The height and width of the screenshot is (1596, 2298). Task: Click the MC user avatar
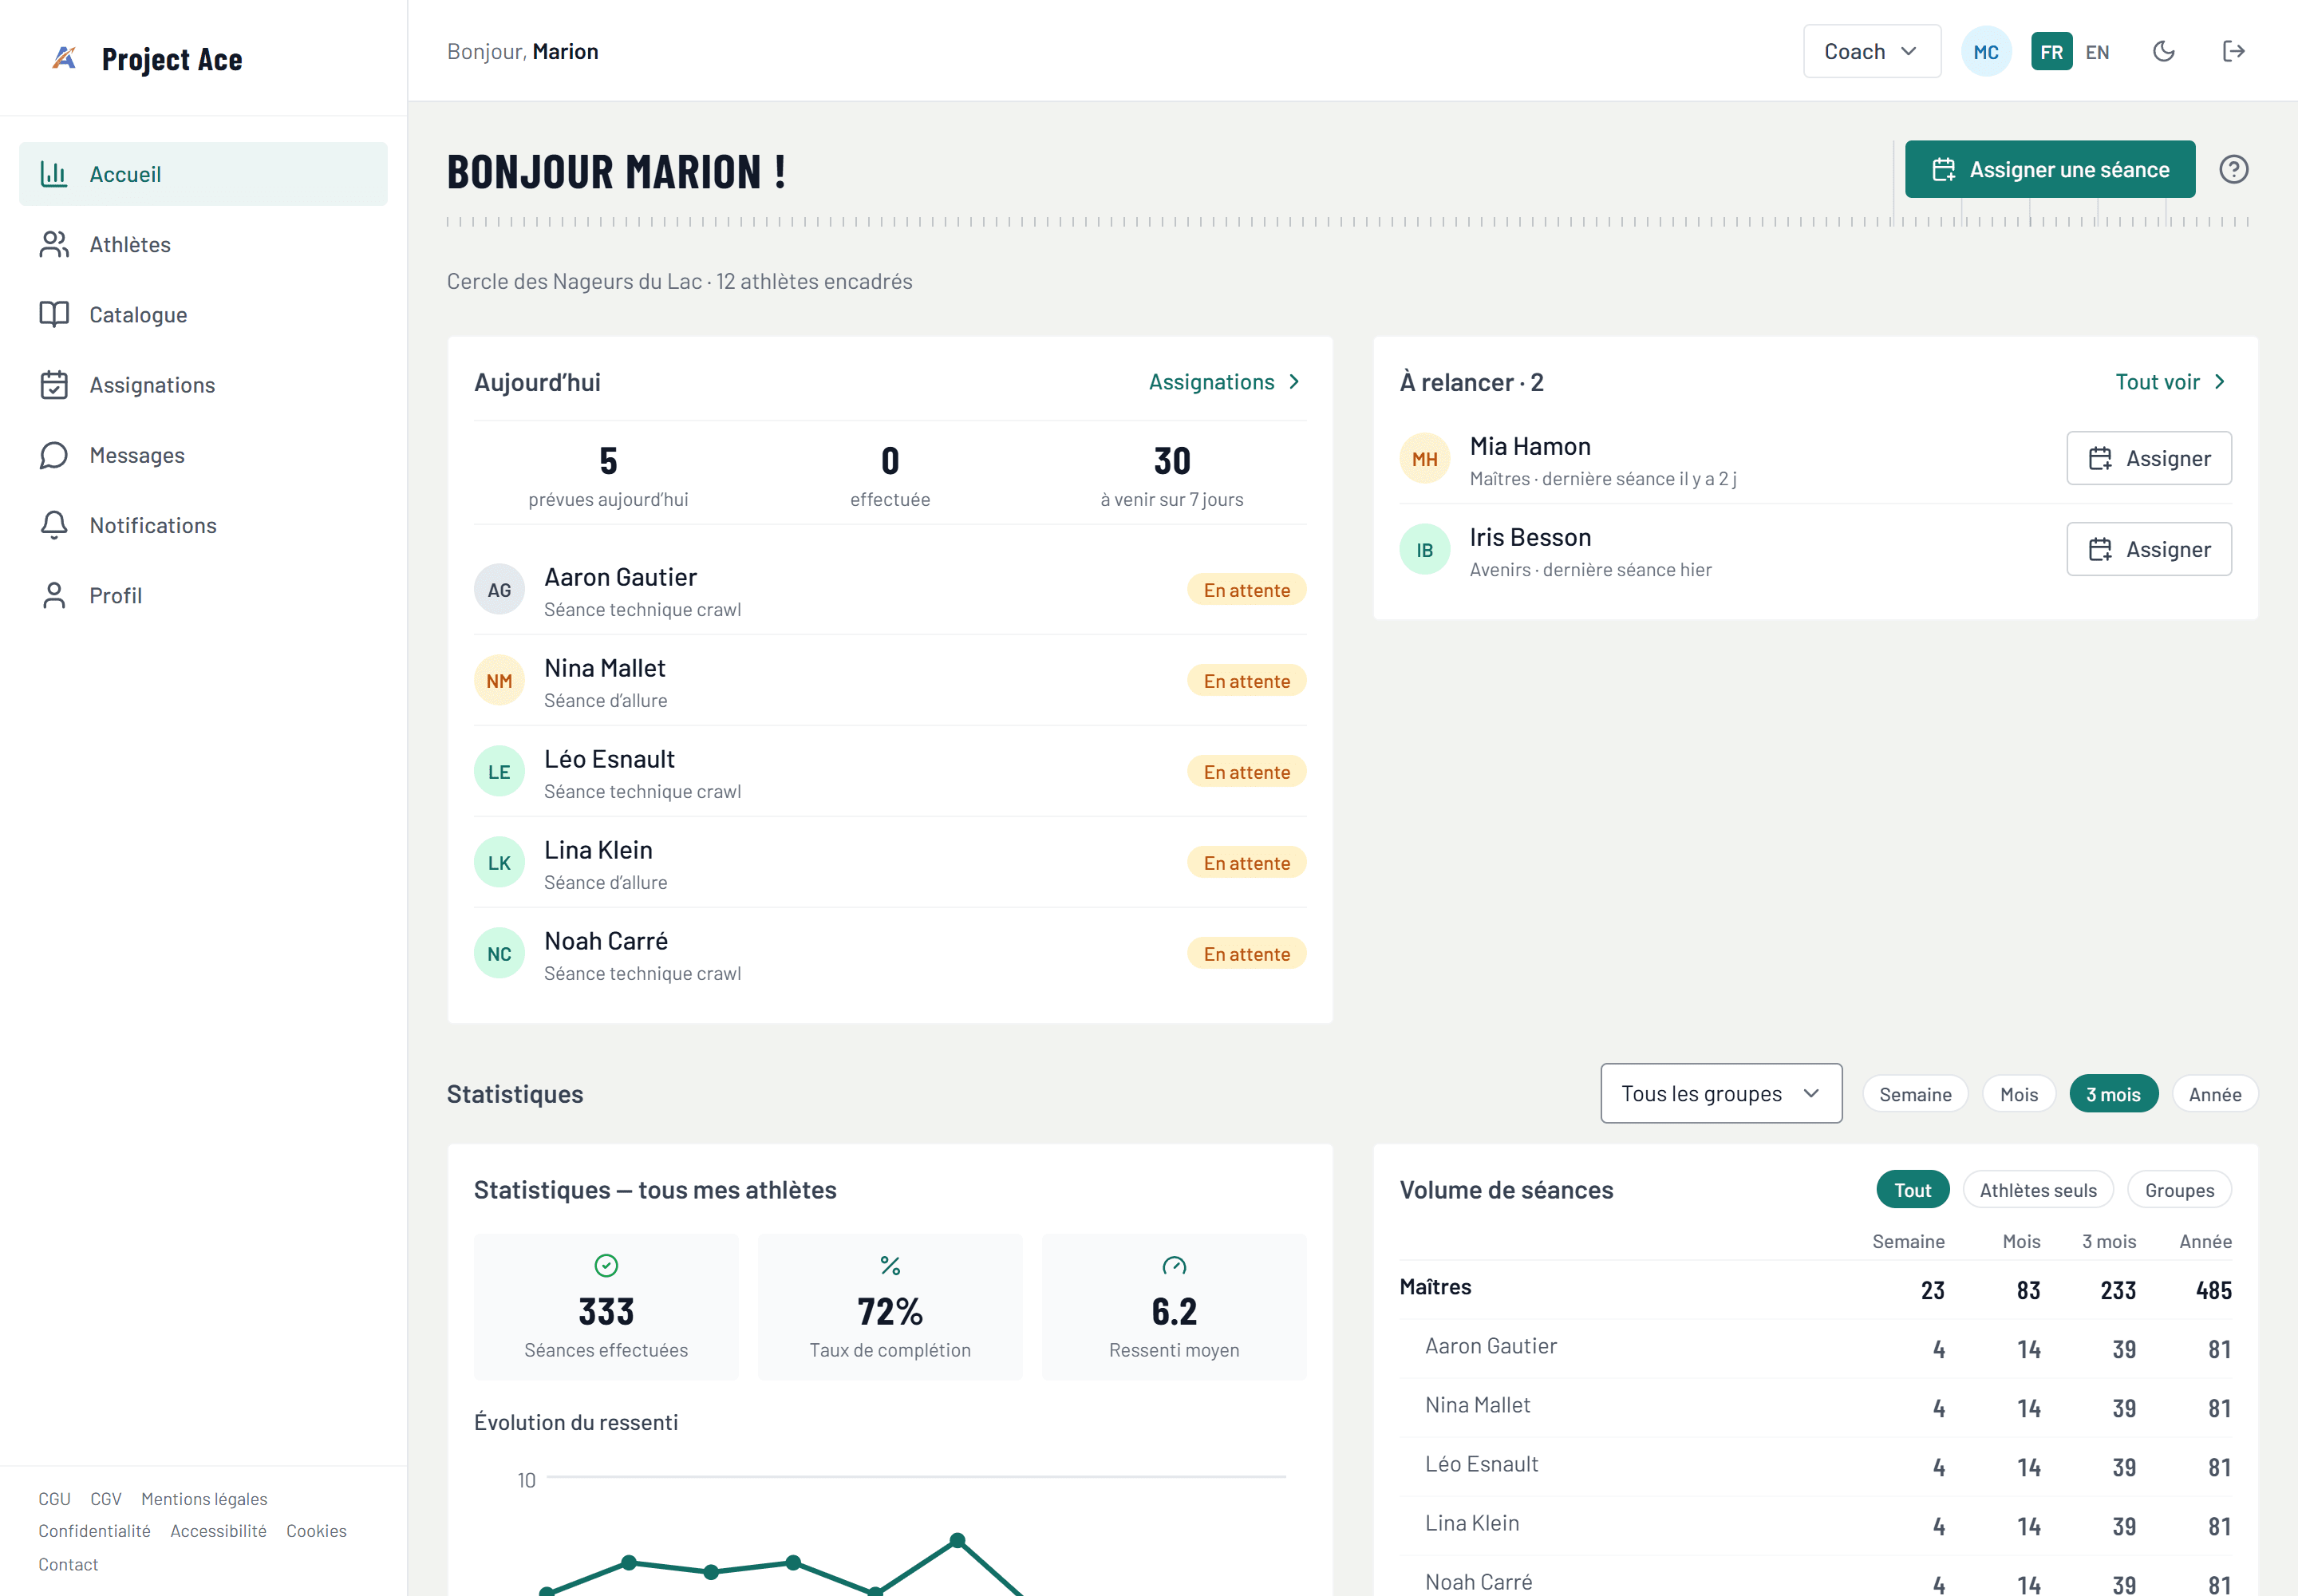point(1986,51)
